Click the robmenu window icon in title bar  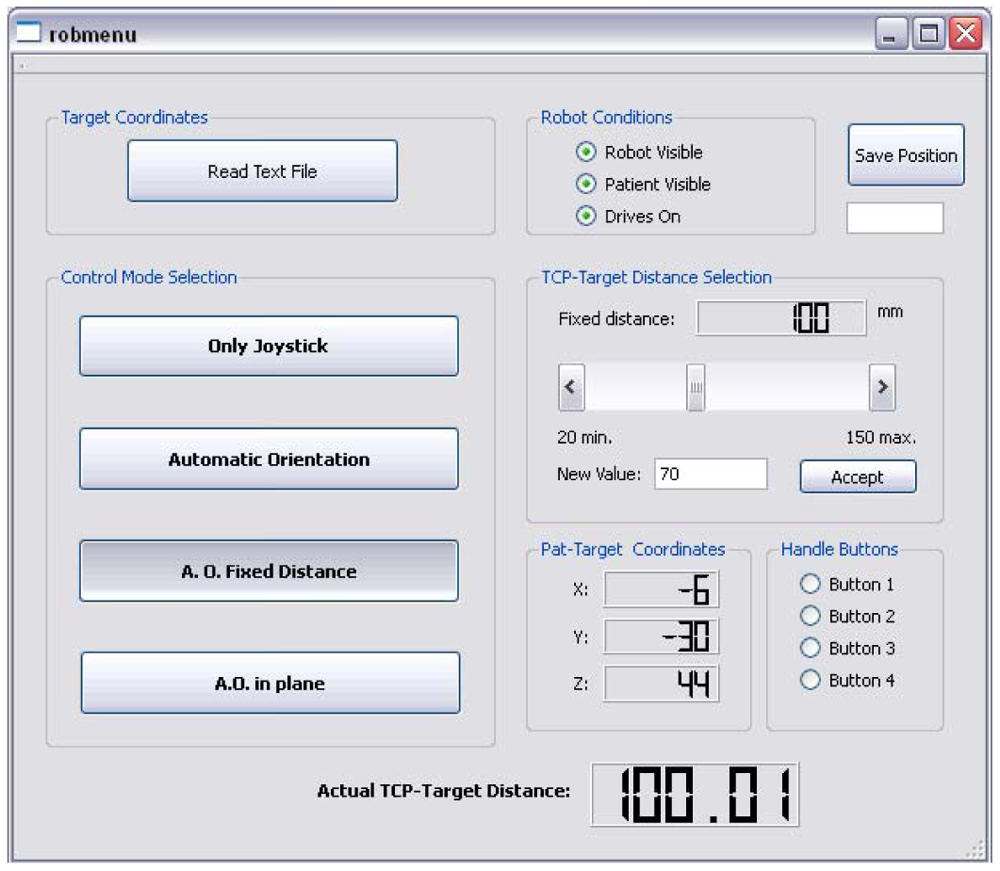[29, 34]
